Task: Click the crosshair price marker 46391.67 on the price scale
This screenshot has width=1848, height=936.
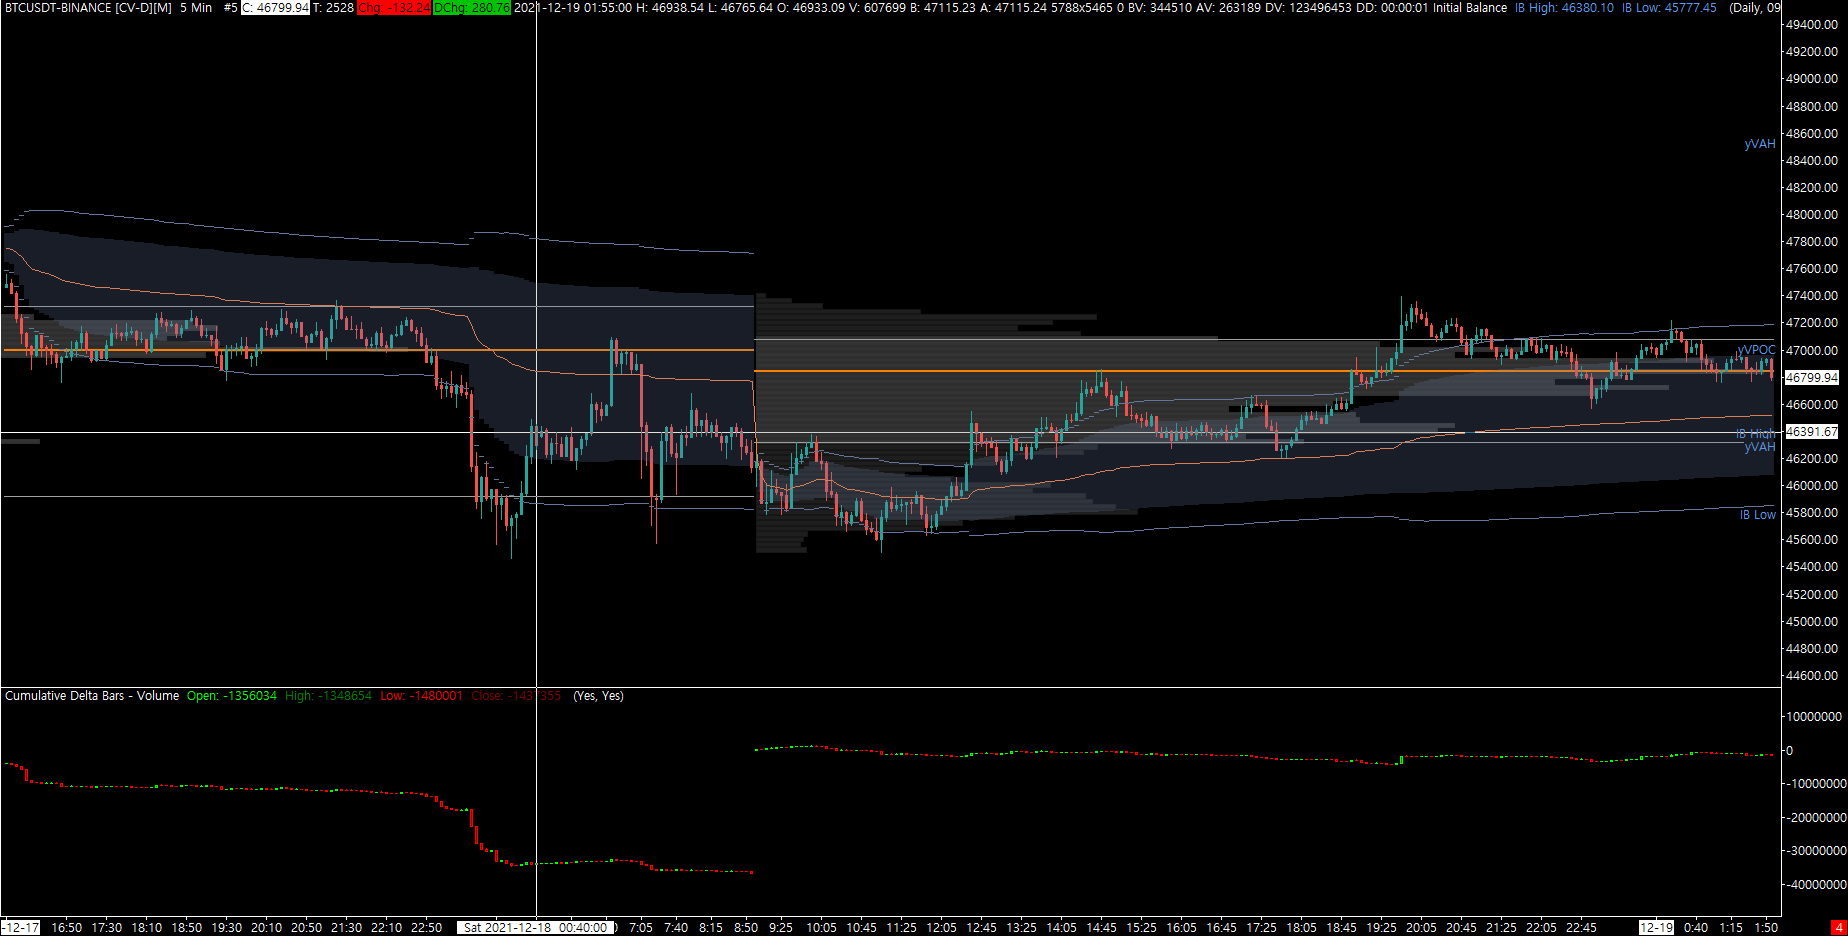Action: point(1812,432)
